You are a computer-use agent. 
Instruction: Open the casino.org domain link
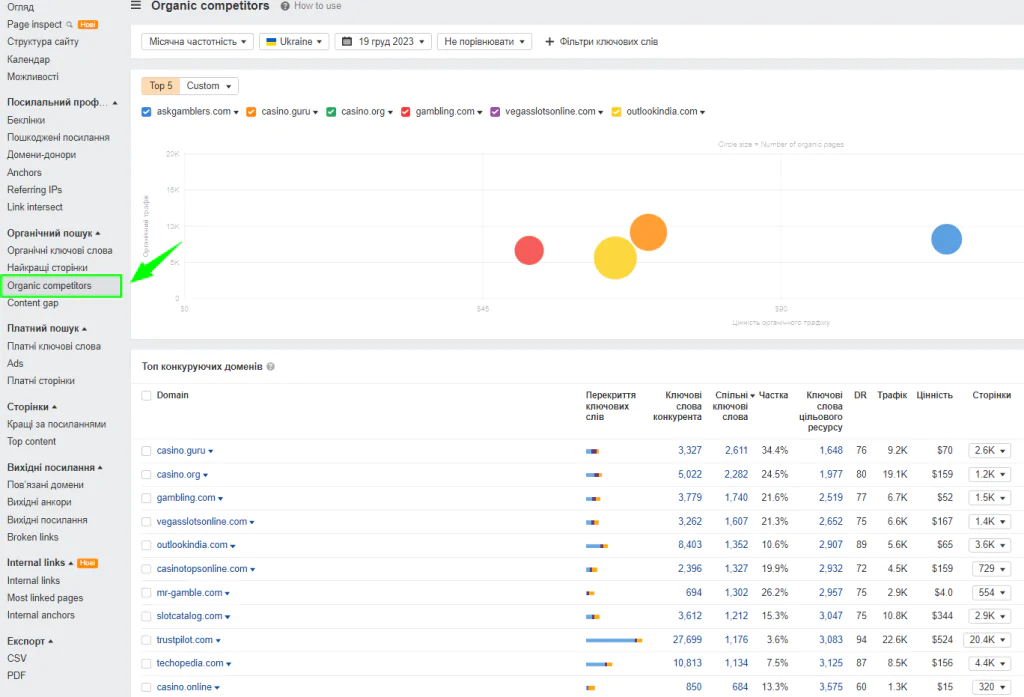[x=178, y=474]
